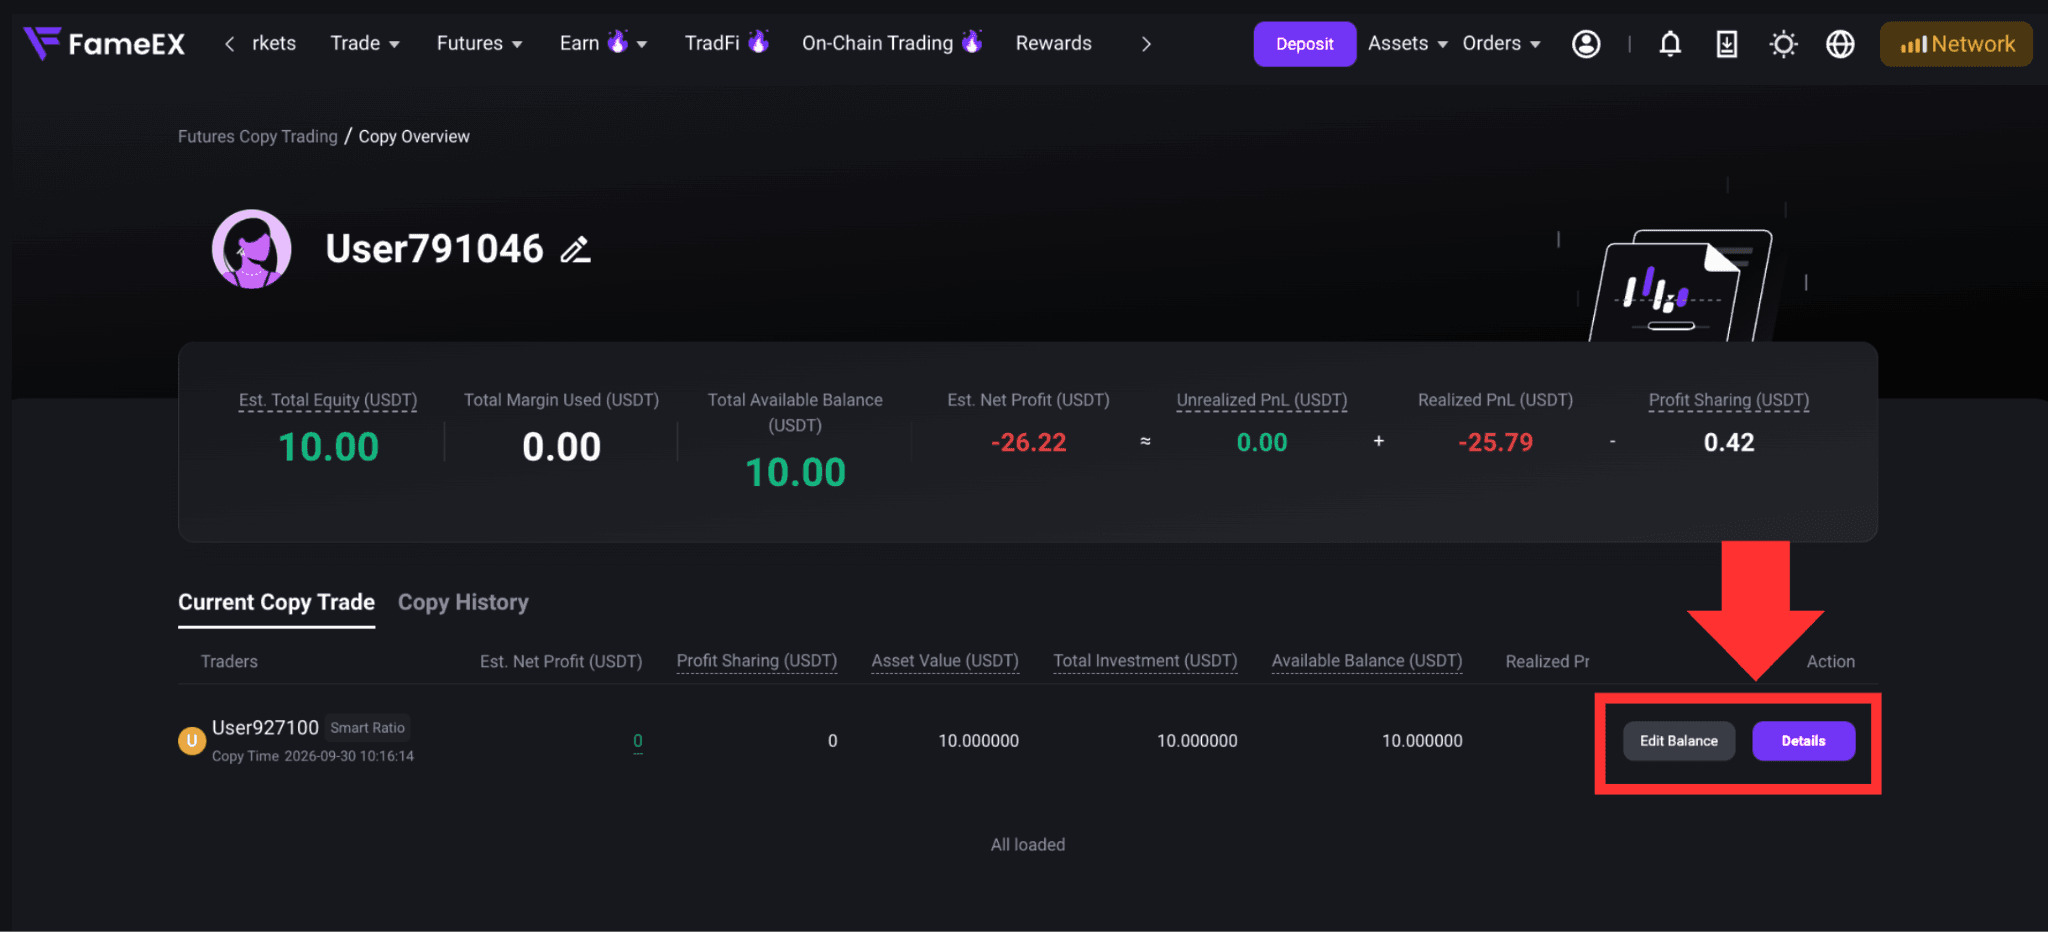Open the user account profile icon
Image resolution: width=2048 pixels, height=932 pixels.
pos(1586,44)
